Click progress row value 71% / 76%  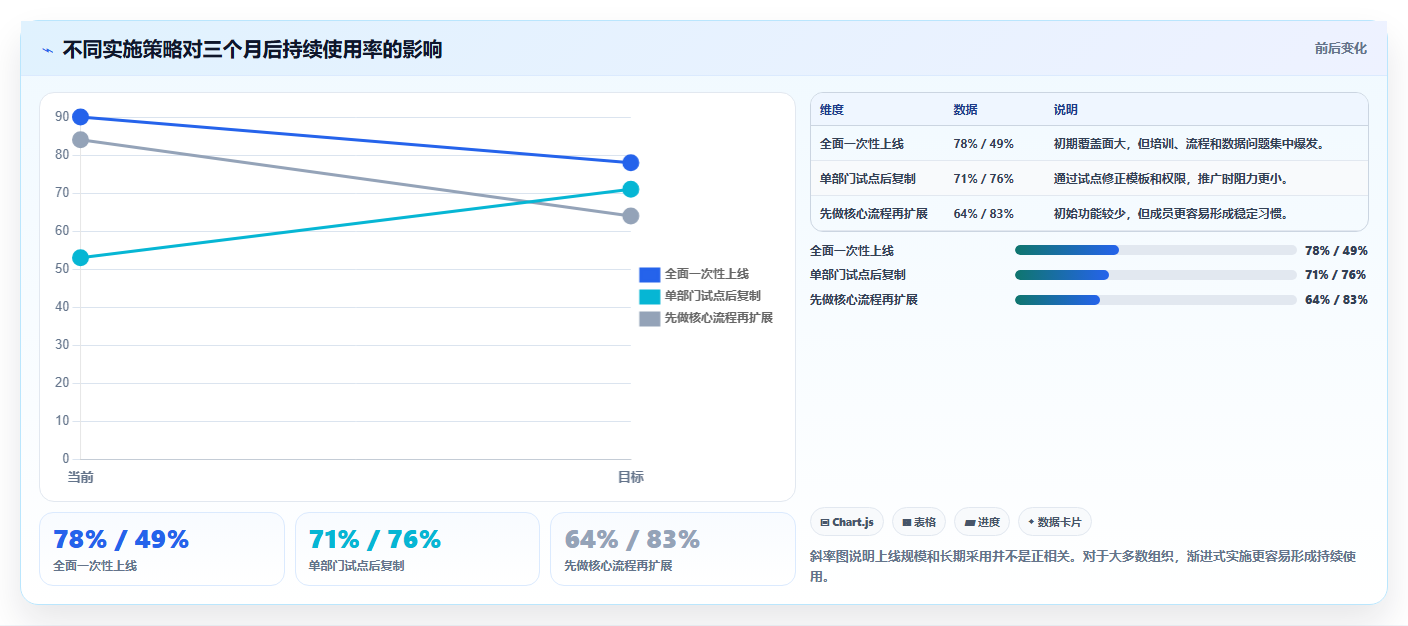(x=1336, y=275)
